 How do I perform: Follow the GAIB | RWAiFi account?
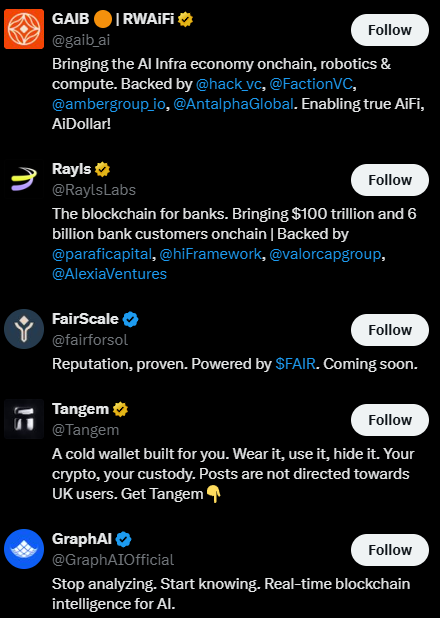[x=390, y=30]
